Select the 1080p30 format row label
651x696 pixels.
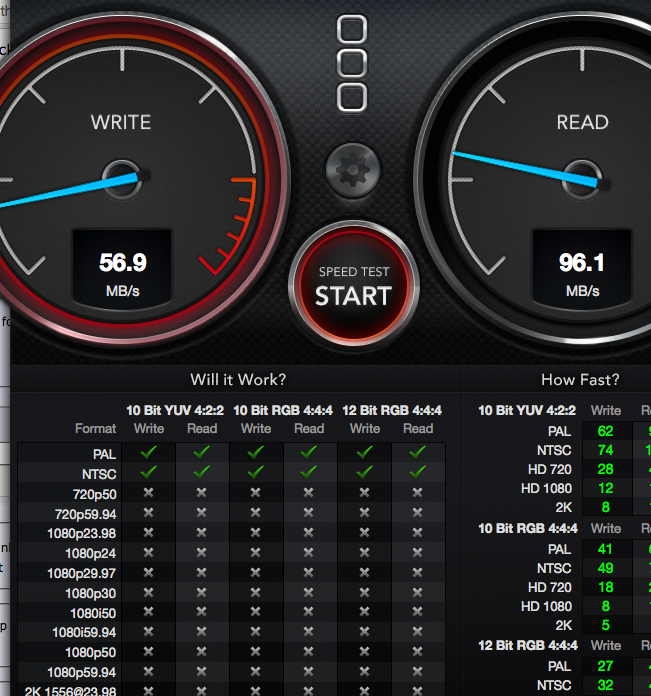coord(91,593)
